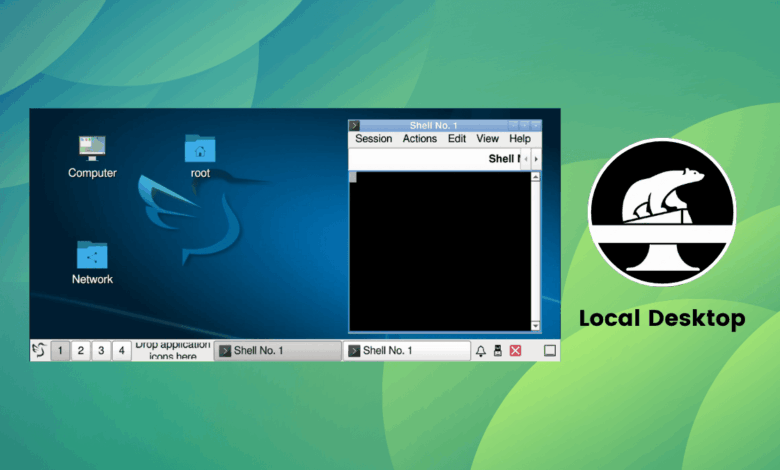Select the Shell tab in the tab bar
The image size is (780, 470).
coord(504,159)
